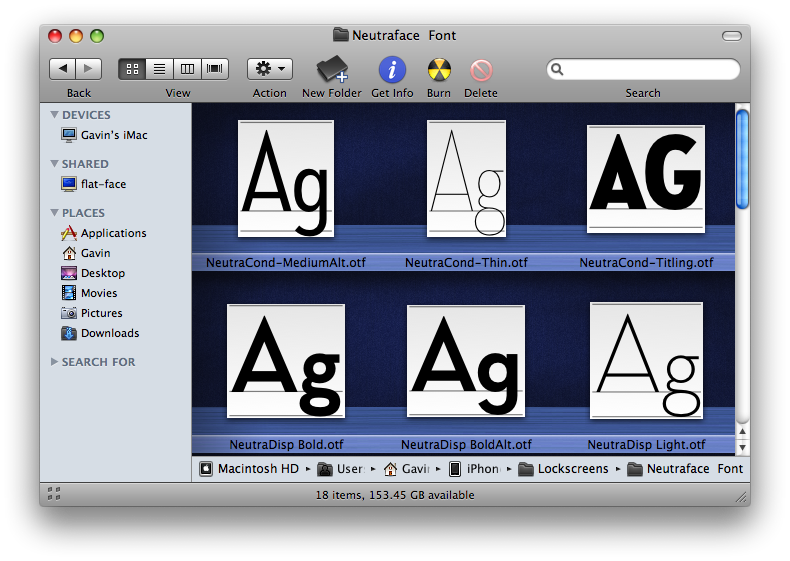Image resolution: width=790 pixels, height=561 pixels.
Task: Click Macintosh HD in the path bar
Action: [249, 469]
